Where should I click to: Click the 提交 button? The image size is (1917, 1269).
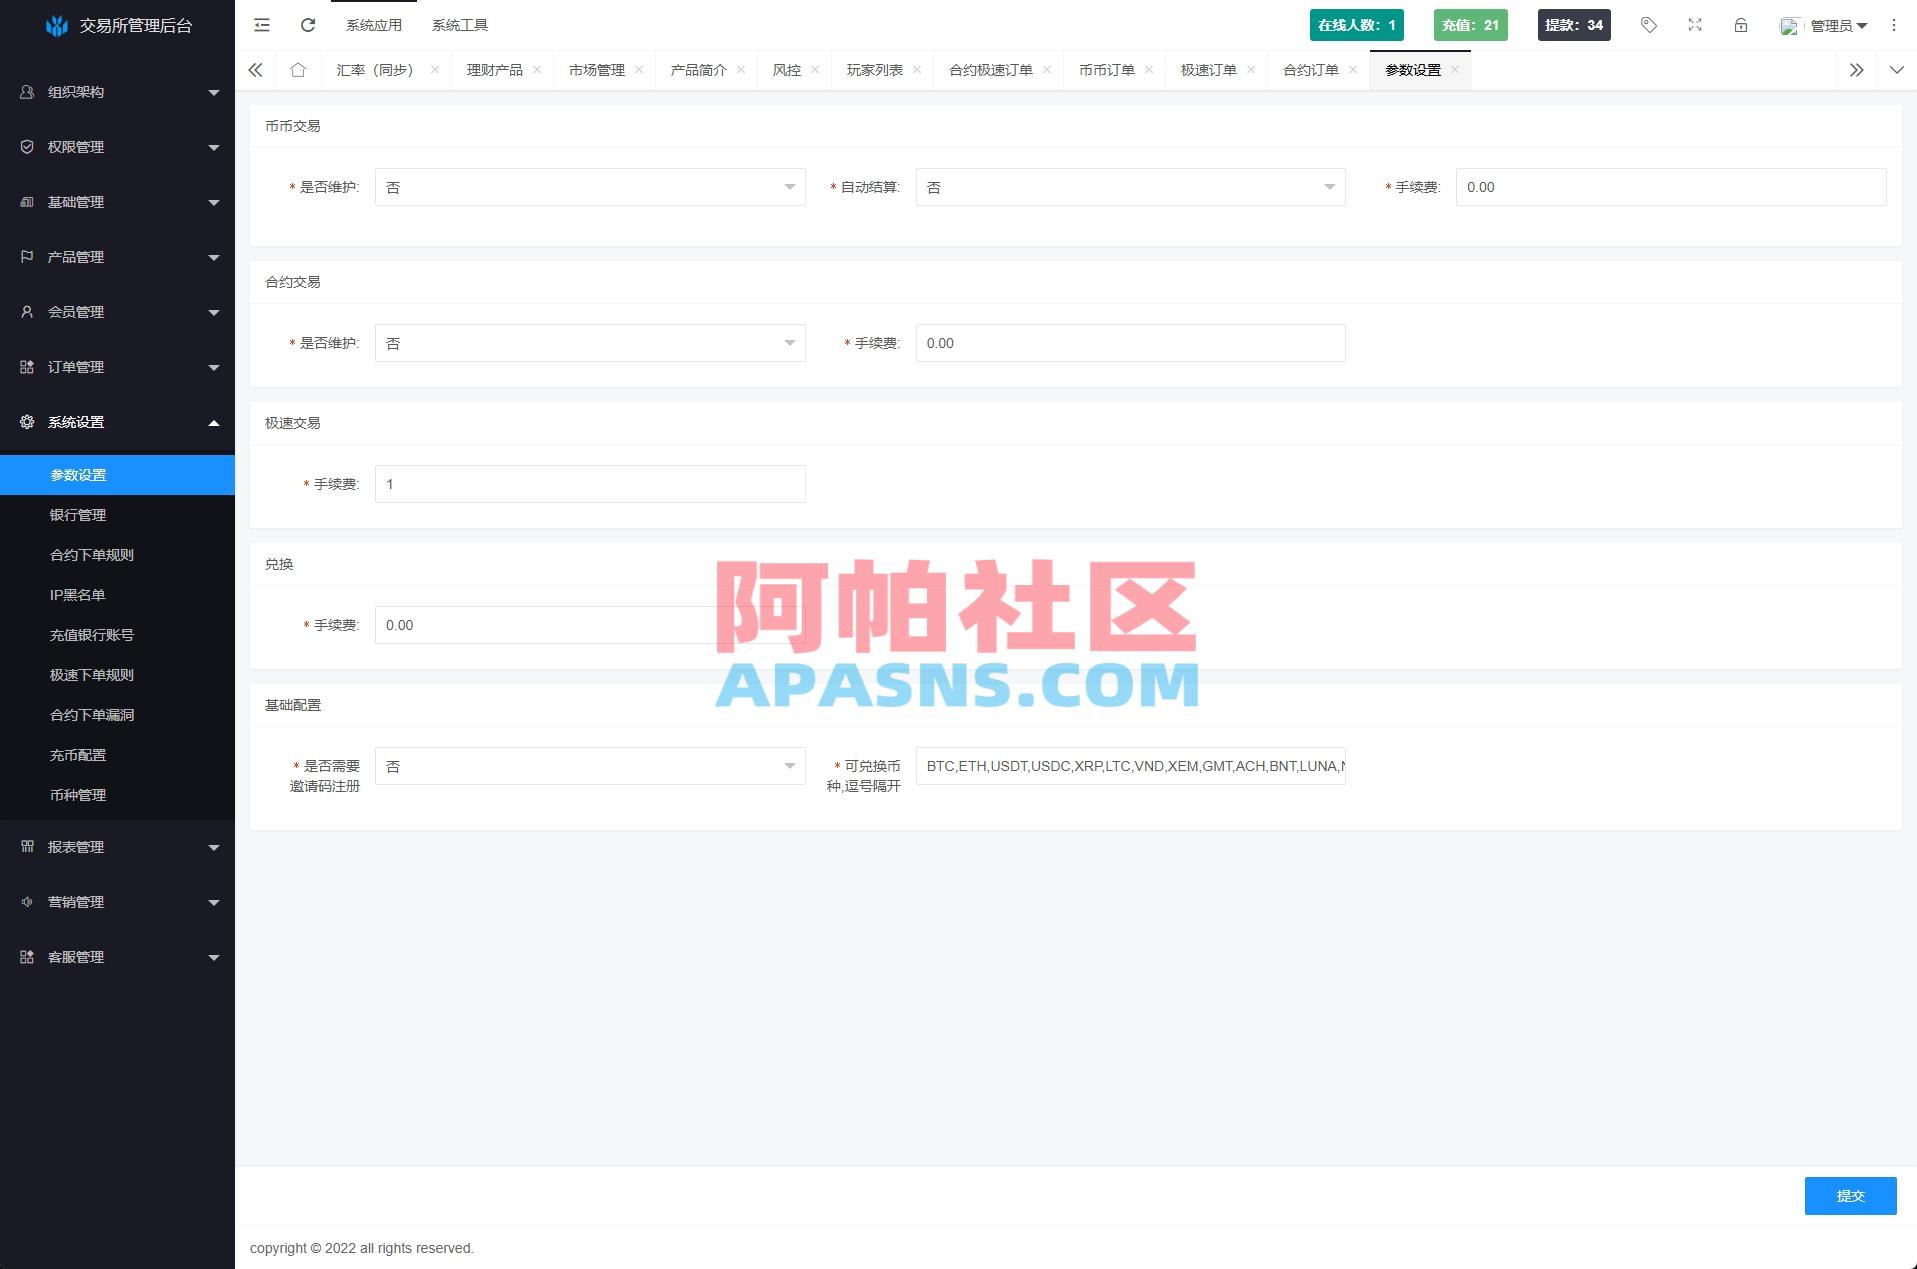[x=1849, y=1195]
